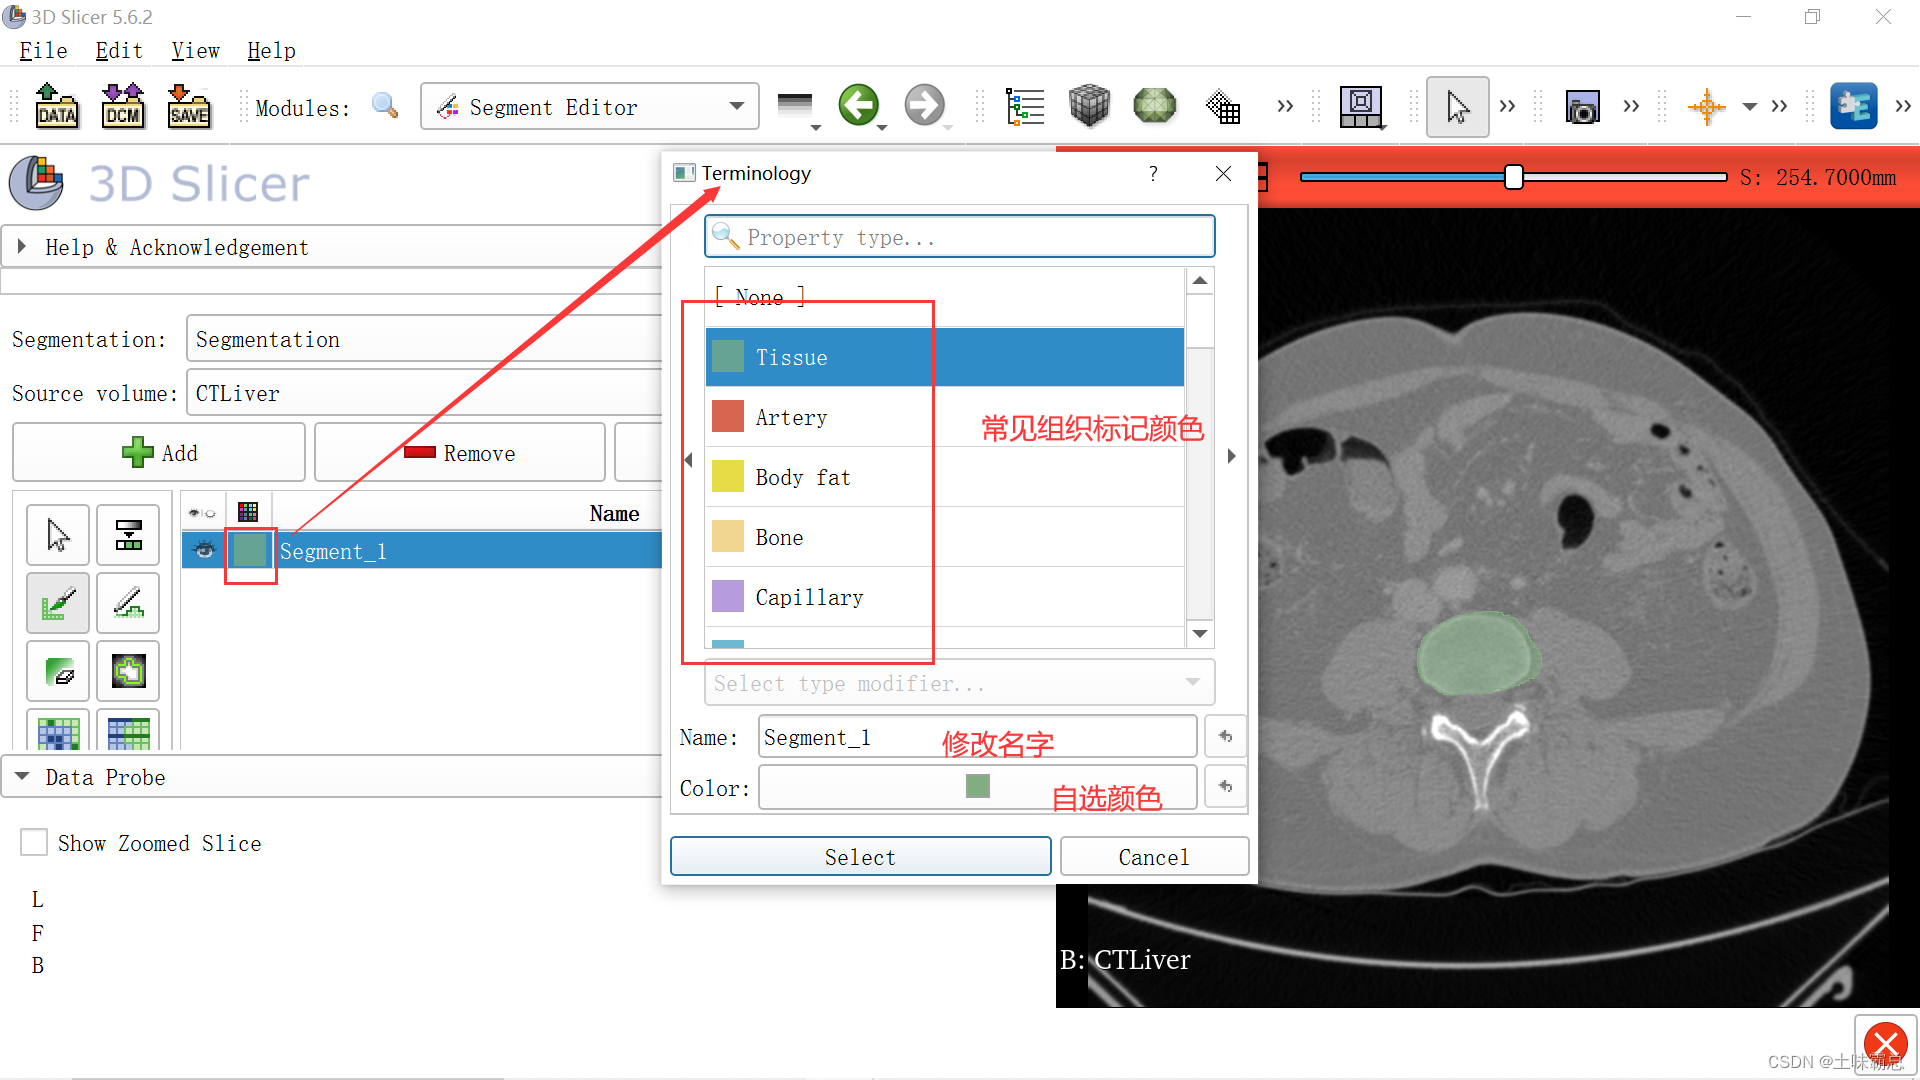
Task: Click the SAVE data icon
Action: pos(189,106)
